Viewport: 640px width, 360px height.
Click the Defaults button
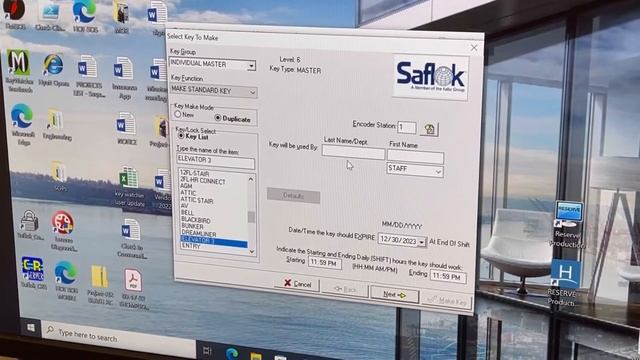pyautogui.click(x=293, y=196)
